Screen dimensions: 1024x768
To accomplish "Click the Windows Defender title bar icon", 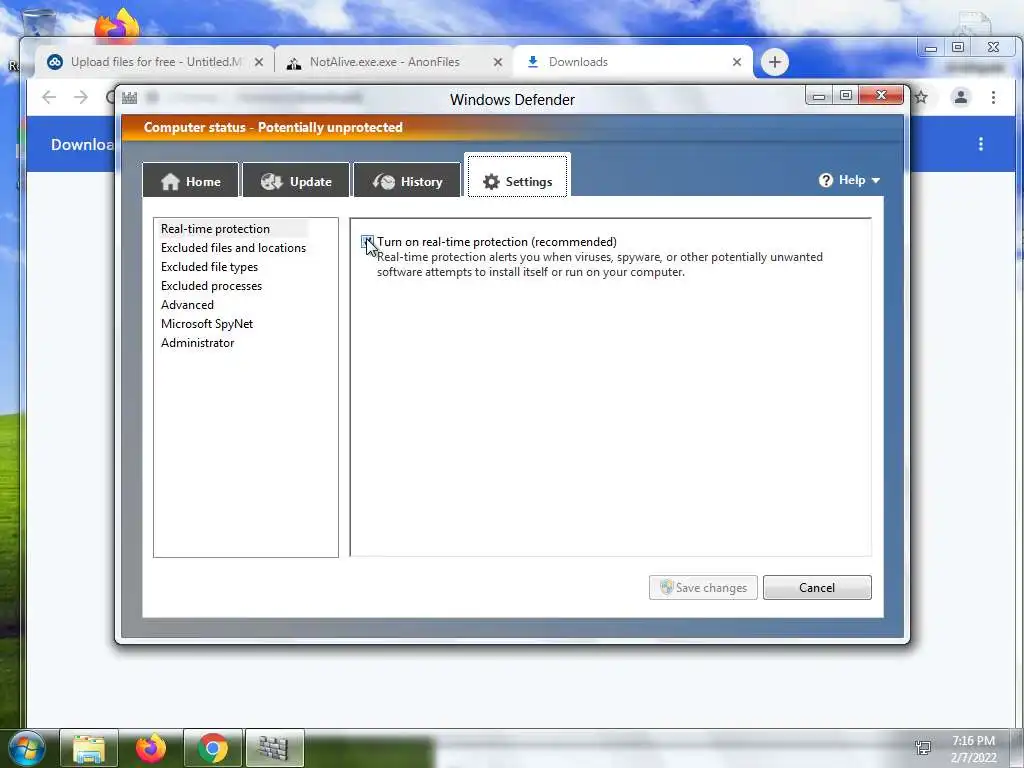I will [129, 98].
